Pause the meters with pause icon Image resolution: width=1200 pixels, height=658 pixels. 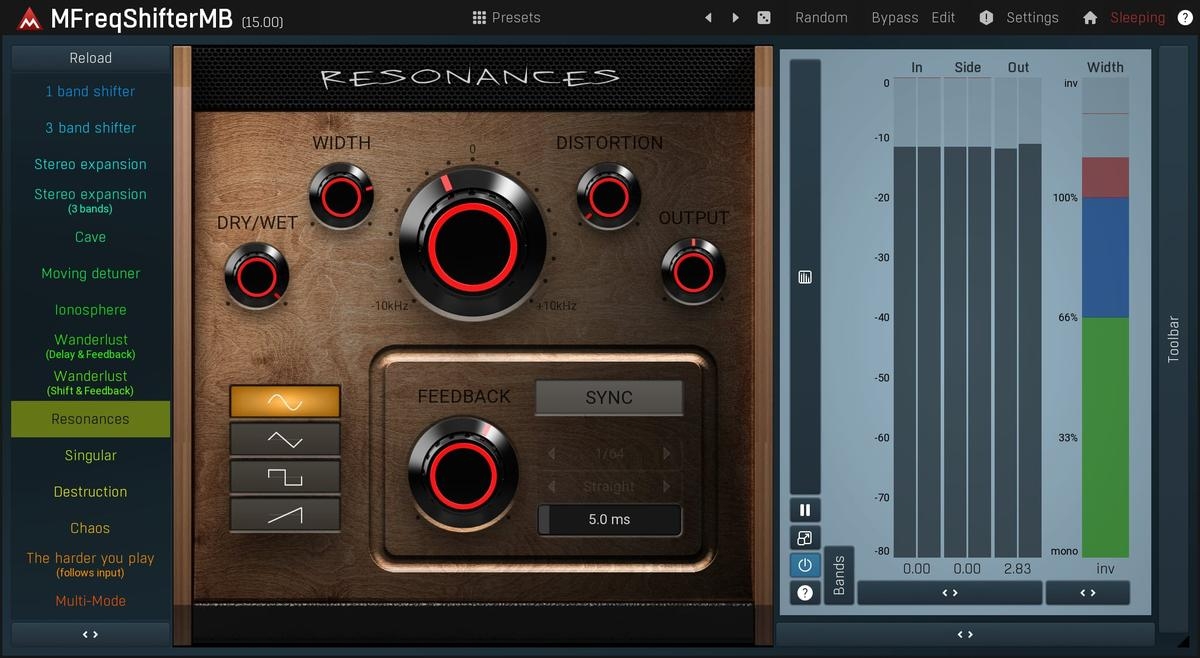point(805,510)
